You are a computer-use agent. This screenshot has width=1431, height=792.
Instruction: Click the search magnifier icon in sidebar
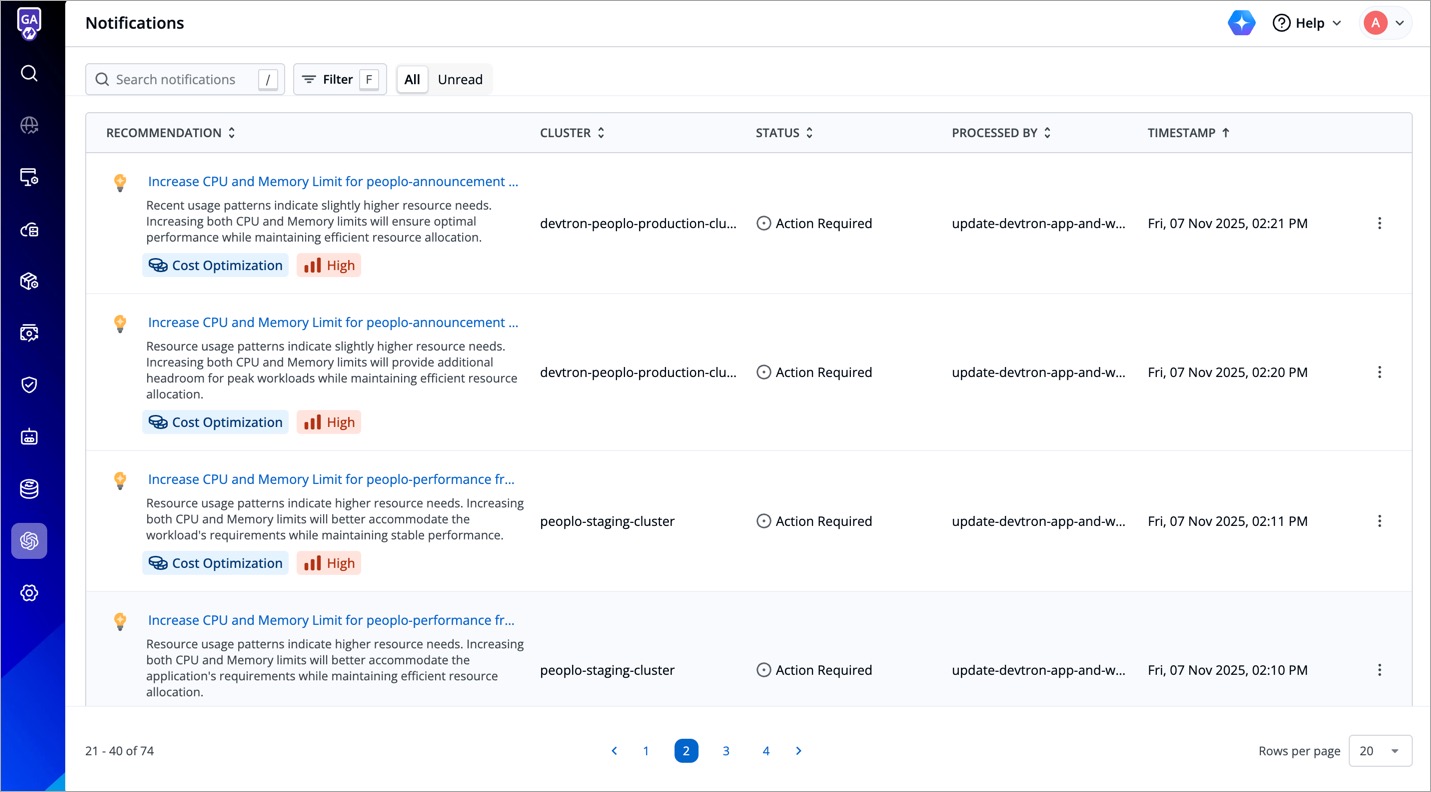pos(29,73)
